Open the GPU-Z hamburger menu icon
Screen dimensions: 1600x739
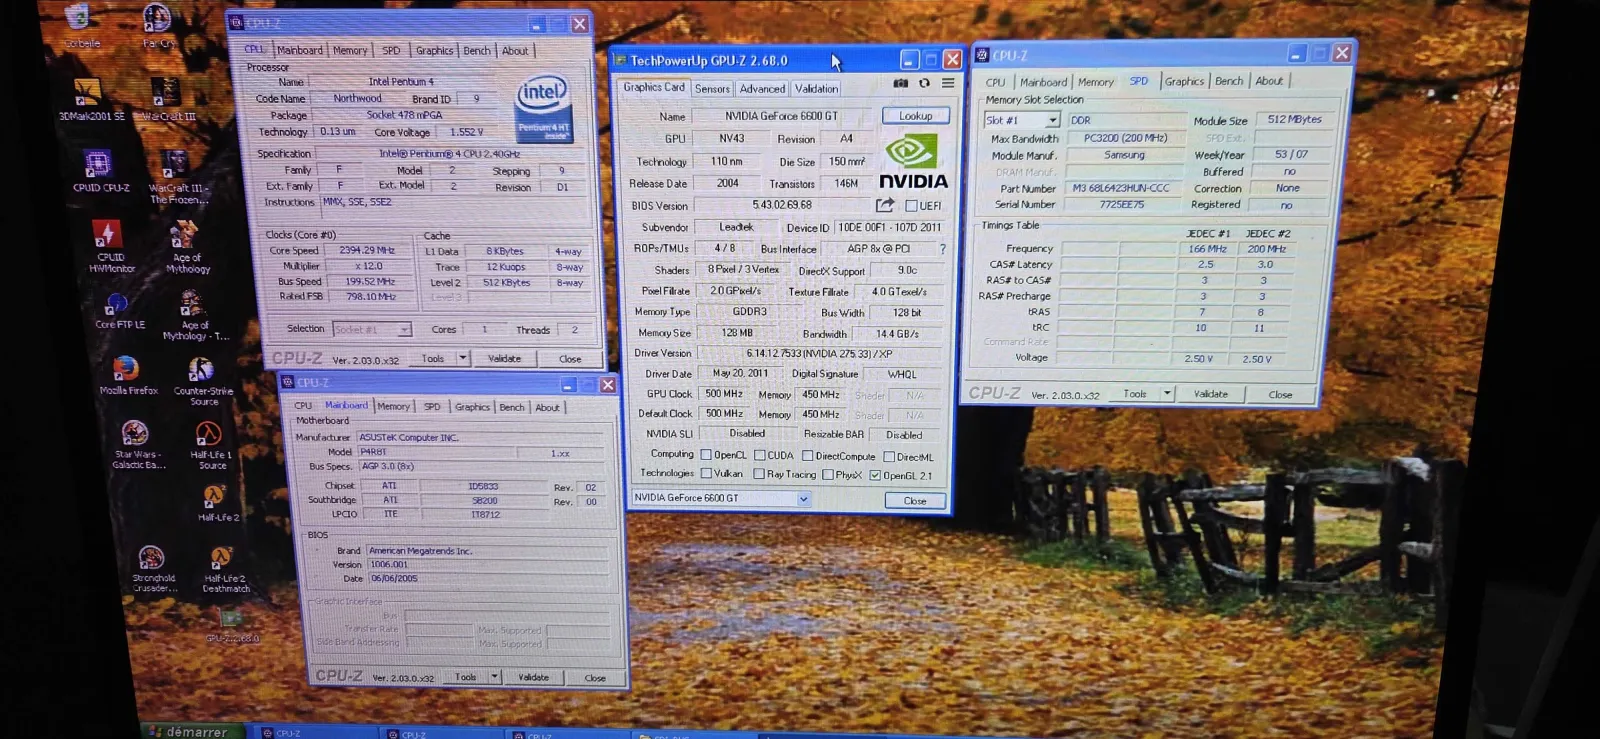[947, 84]
